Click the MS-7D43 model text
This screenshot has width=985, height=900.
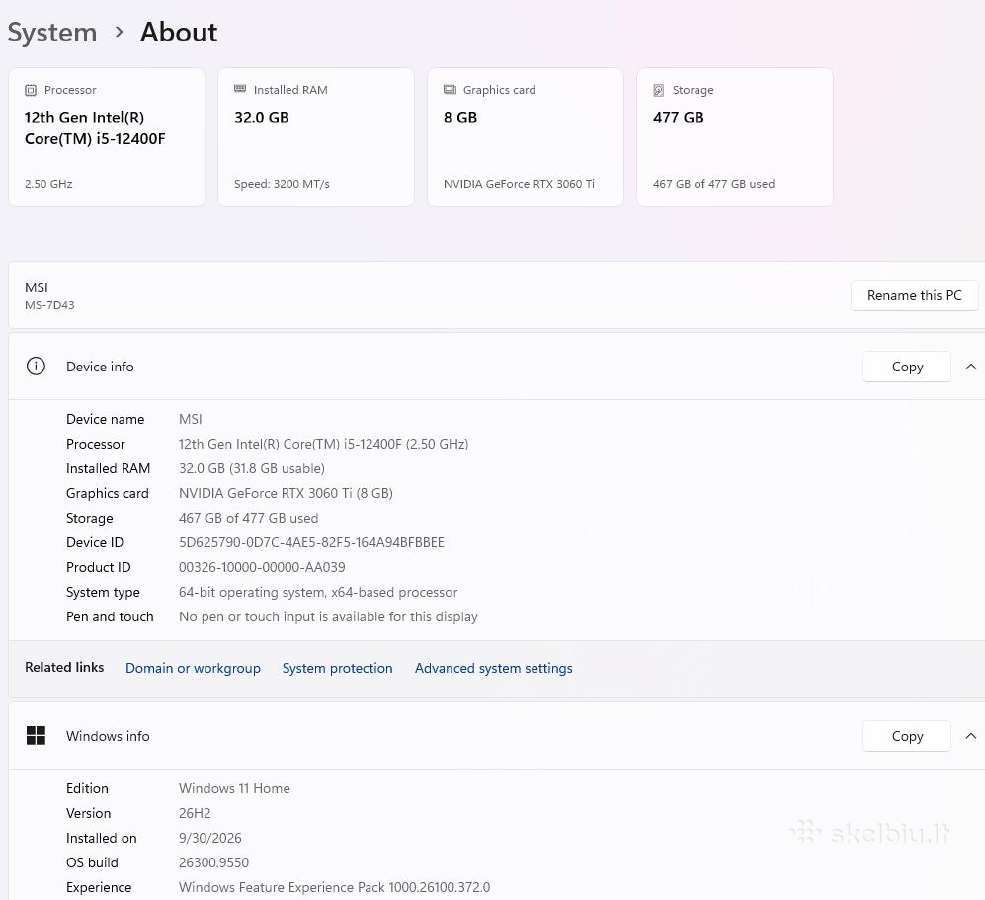pyautogui.click(x=50, y=305)
